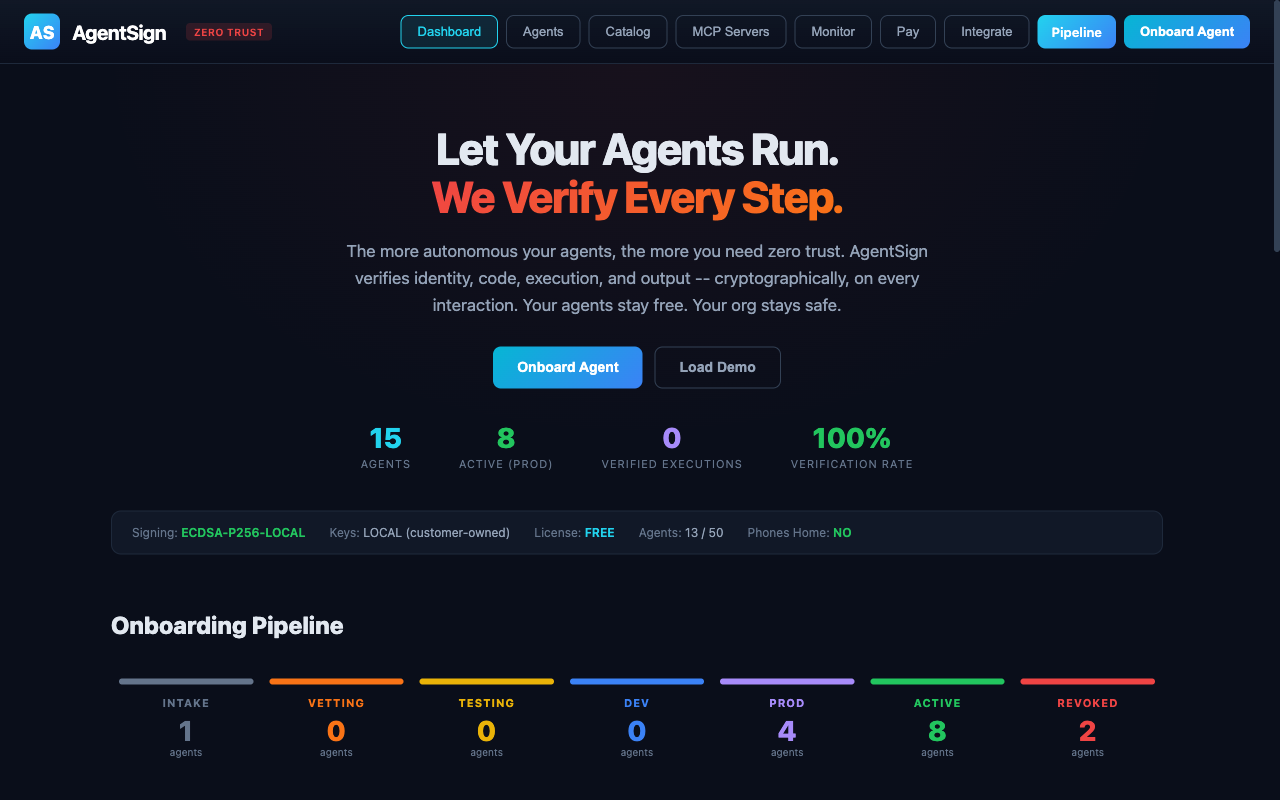This screenshot has height=800, width=1280.
Task: Click the AS logo icon
Action: coord(41,31)
